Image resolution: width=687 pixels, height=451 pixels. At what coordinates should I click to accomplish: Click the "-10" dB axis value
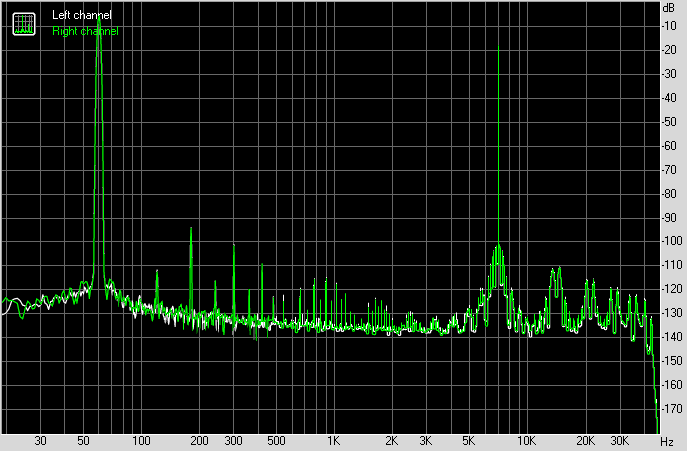tap(669, 26)
